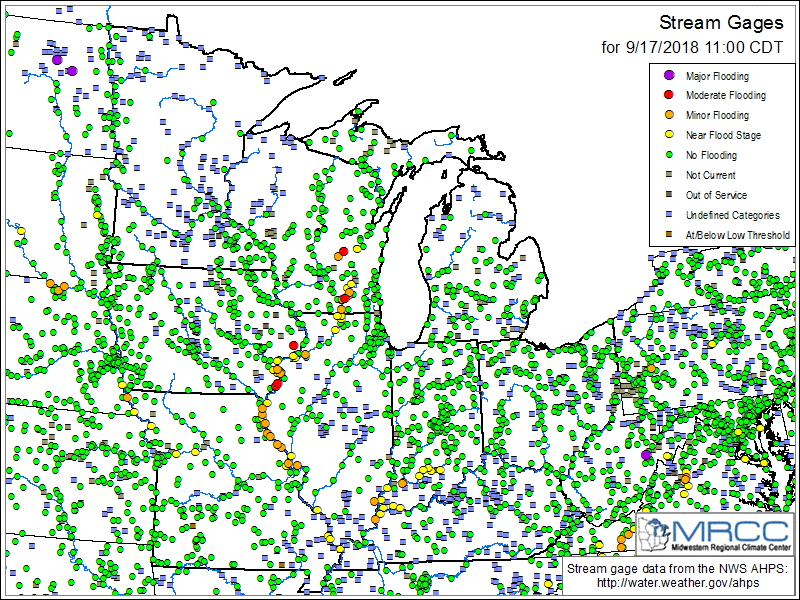Click the Midwestern Regional Climate Center text

click(731, 547)
